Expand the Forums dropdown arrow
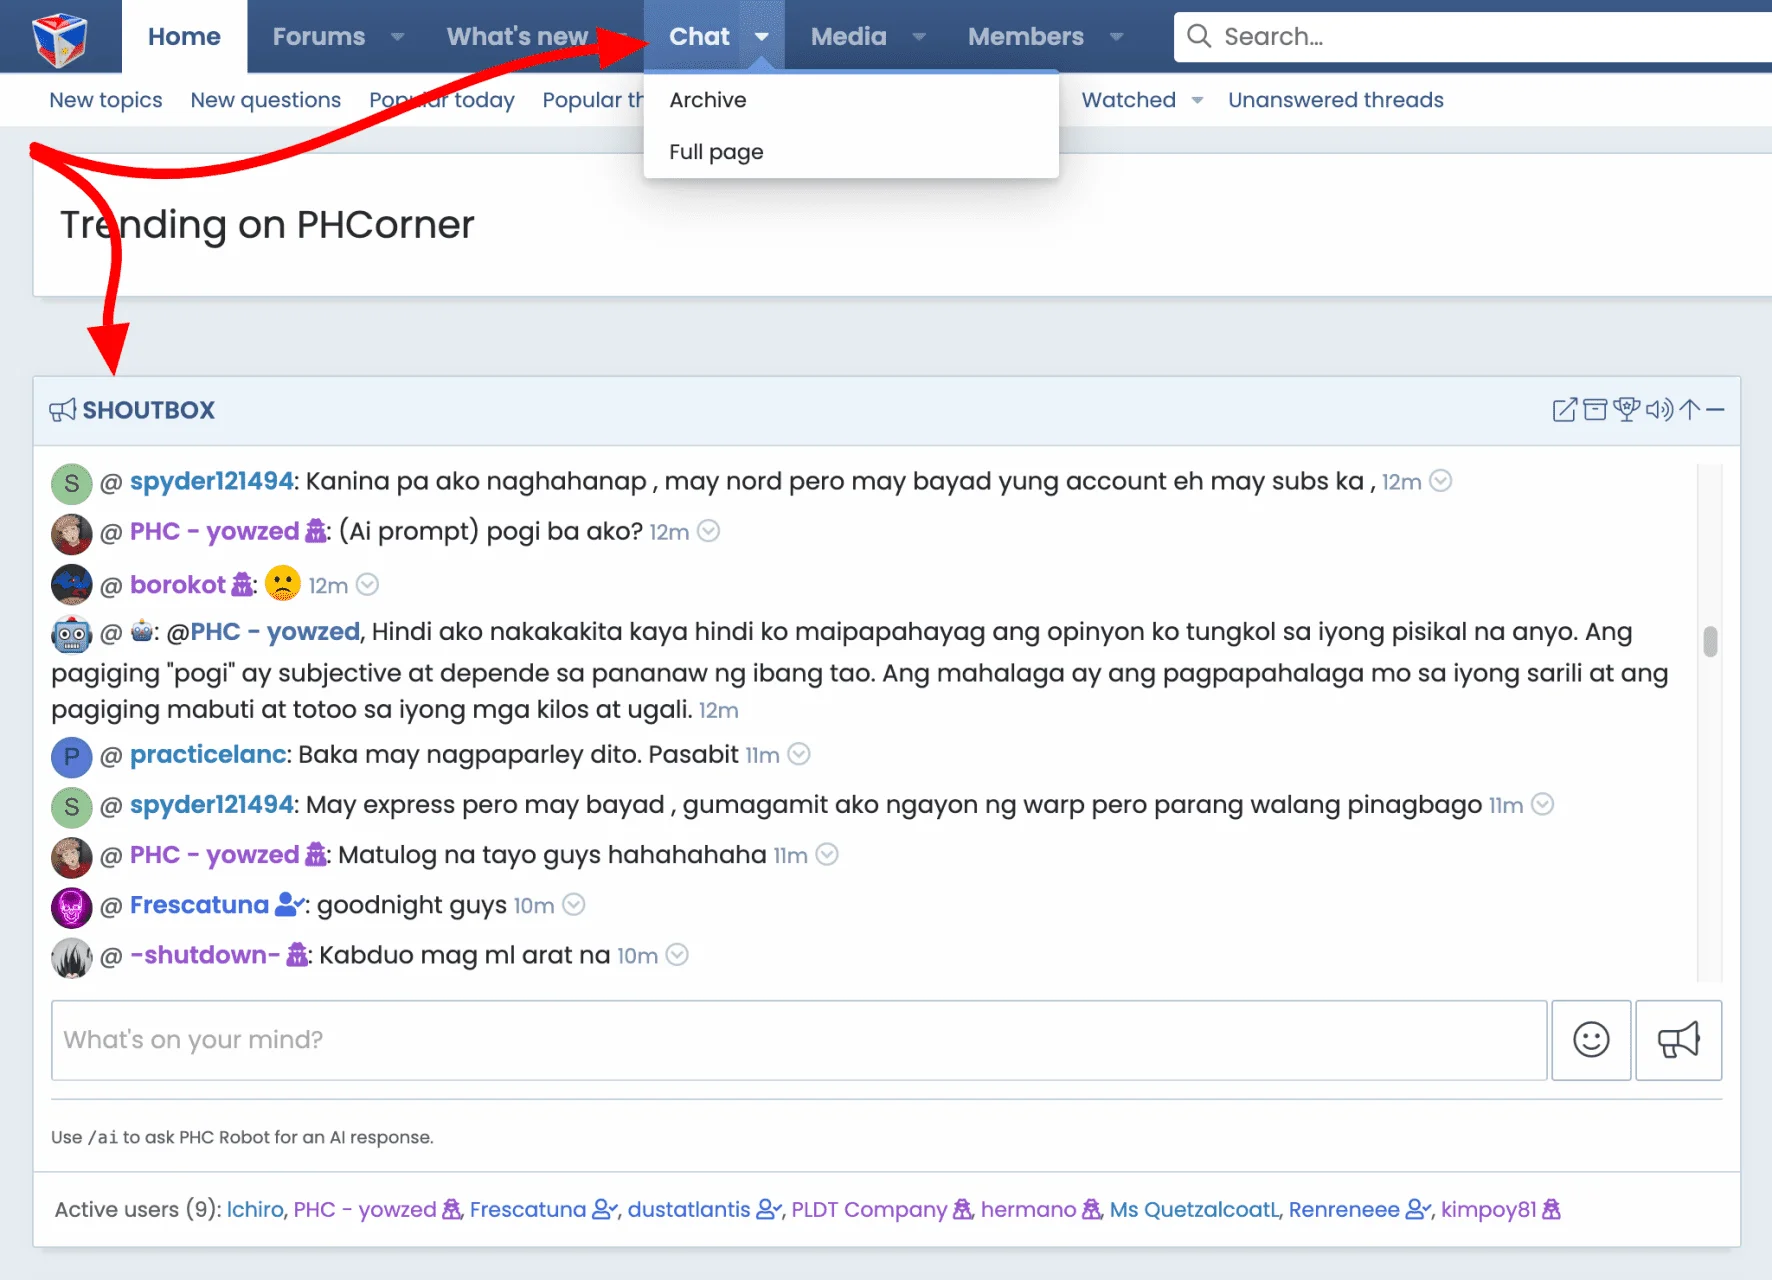 click(397, 37)
